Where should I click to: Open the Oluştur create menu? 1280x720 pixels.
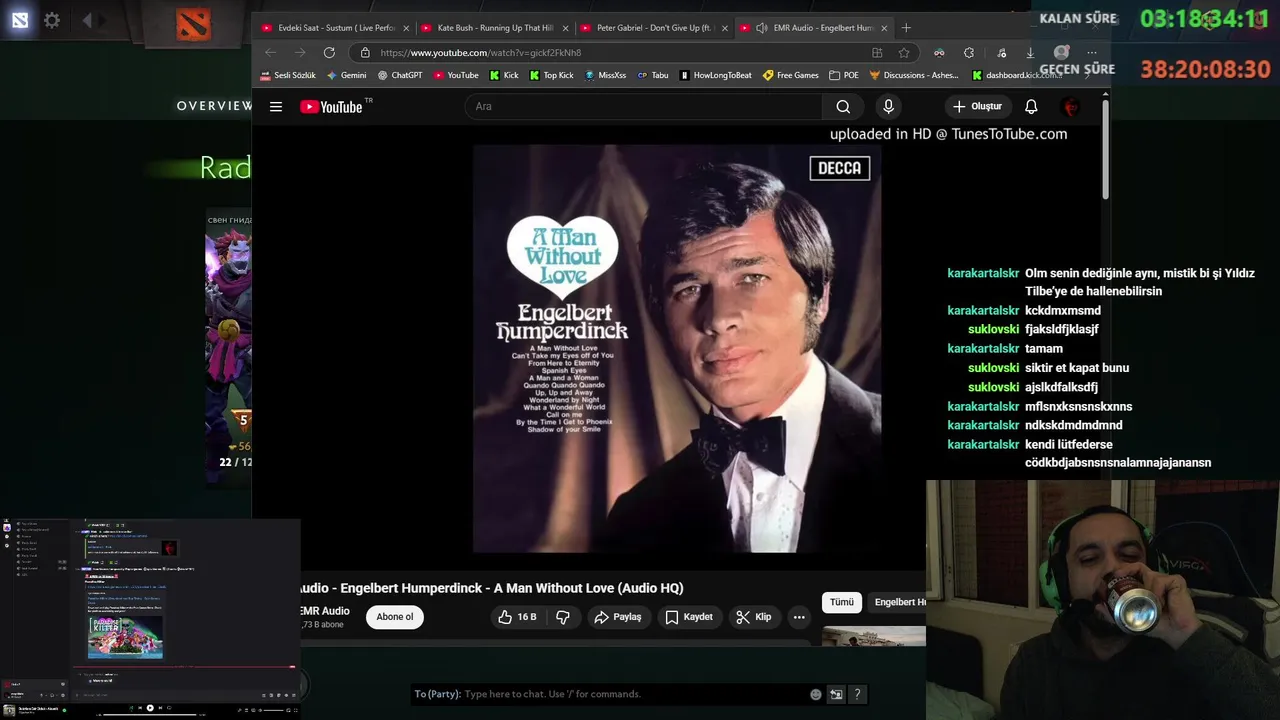pos(977,107)
